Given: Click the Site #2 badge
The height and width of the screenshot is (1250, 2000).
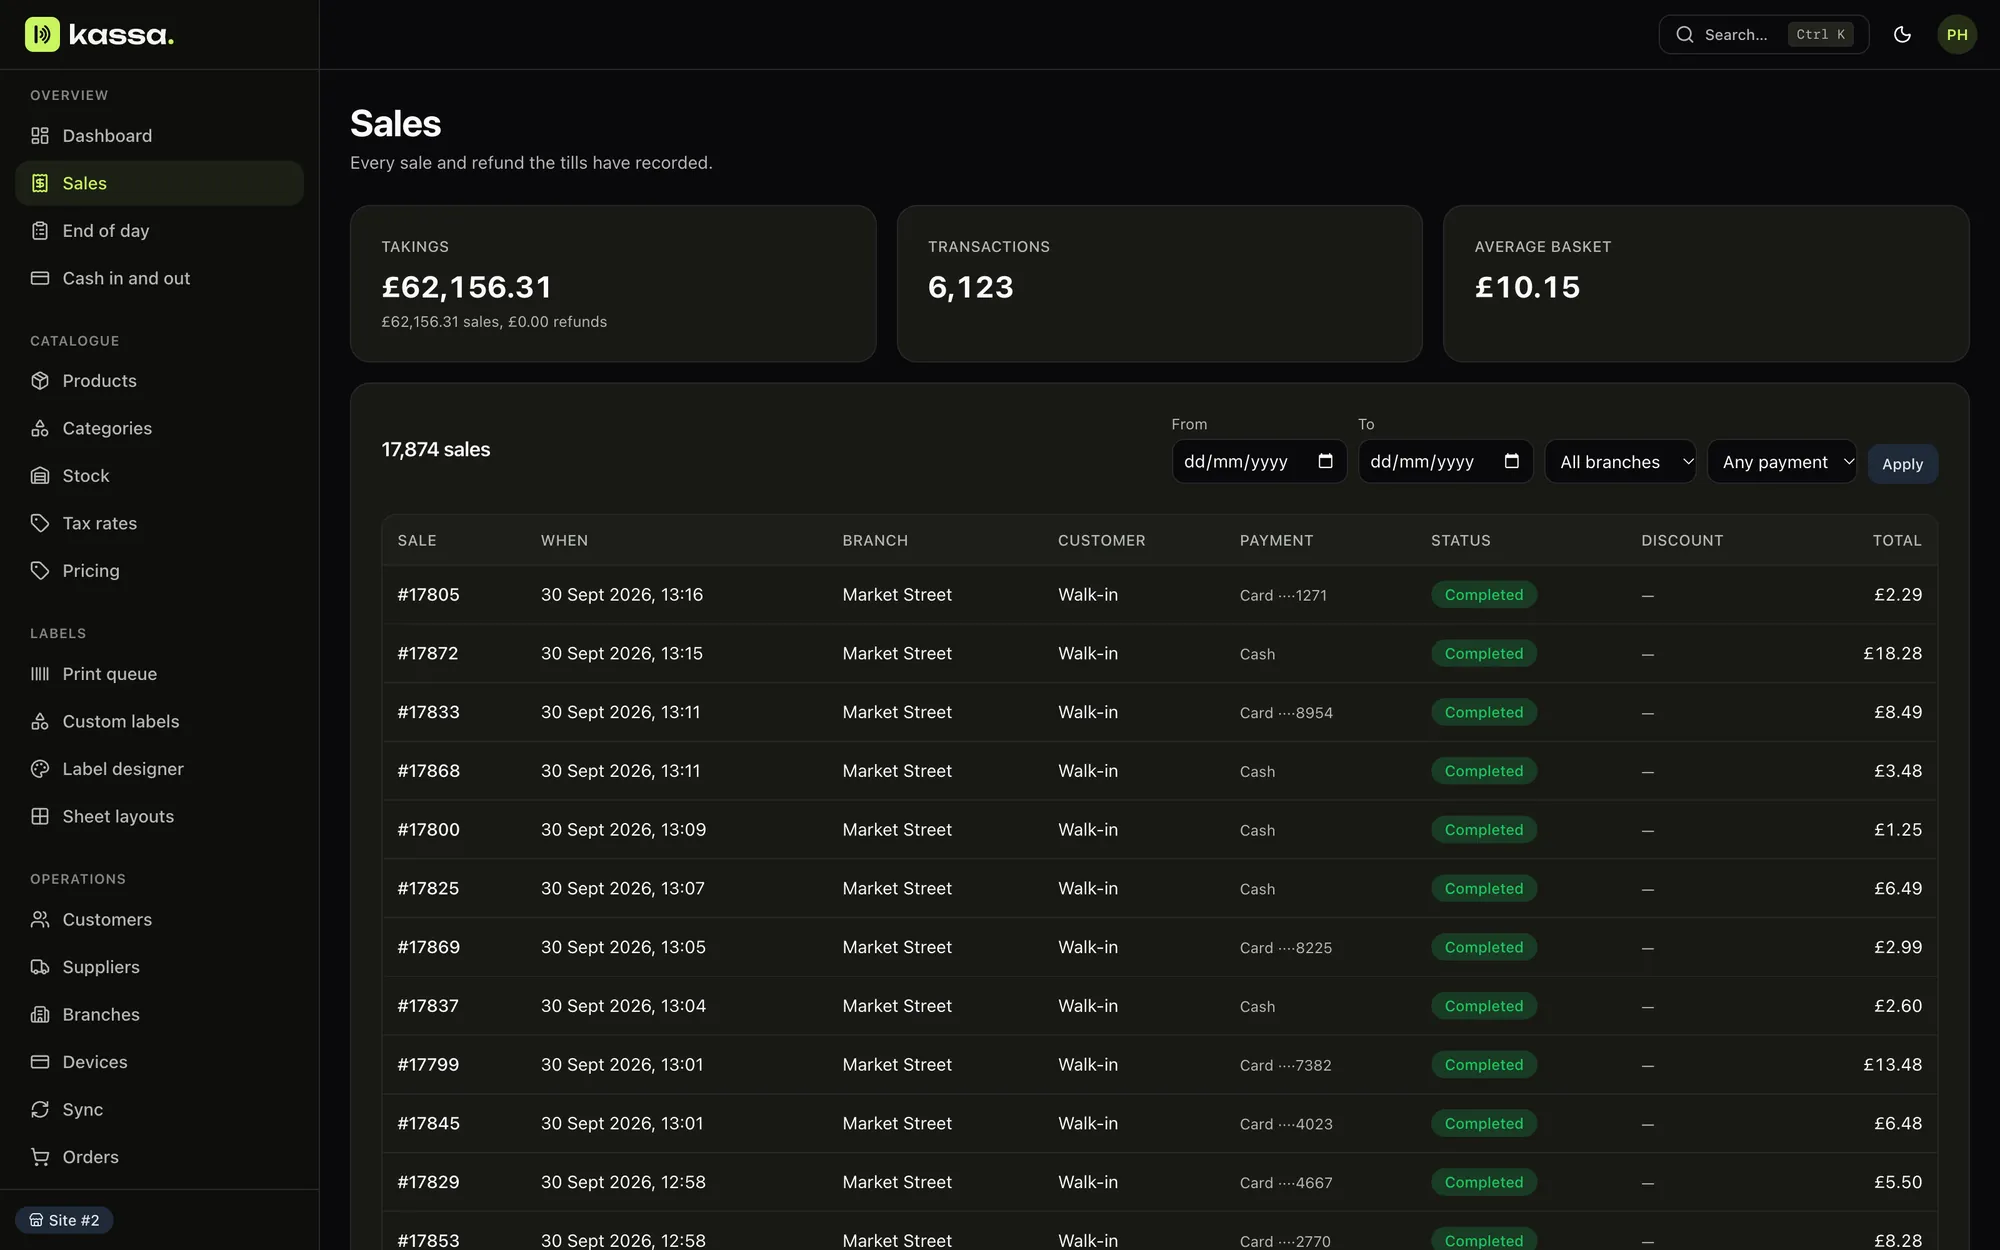Looking at the screenshot, I should tap(64, 1220).
